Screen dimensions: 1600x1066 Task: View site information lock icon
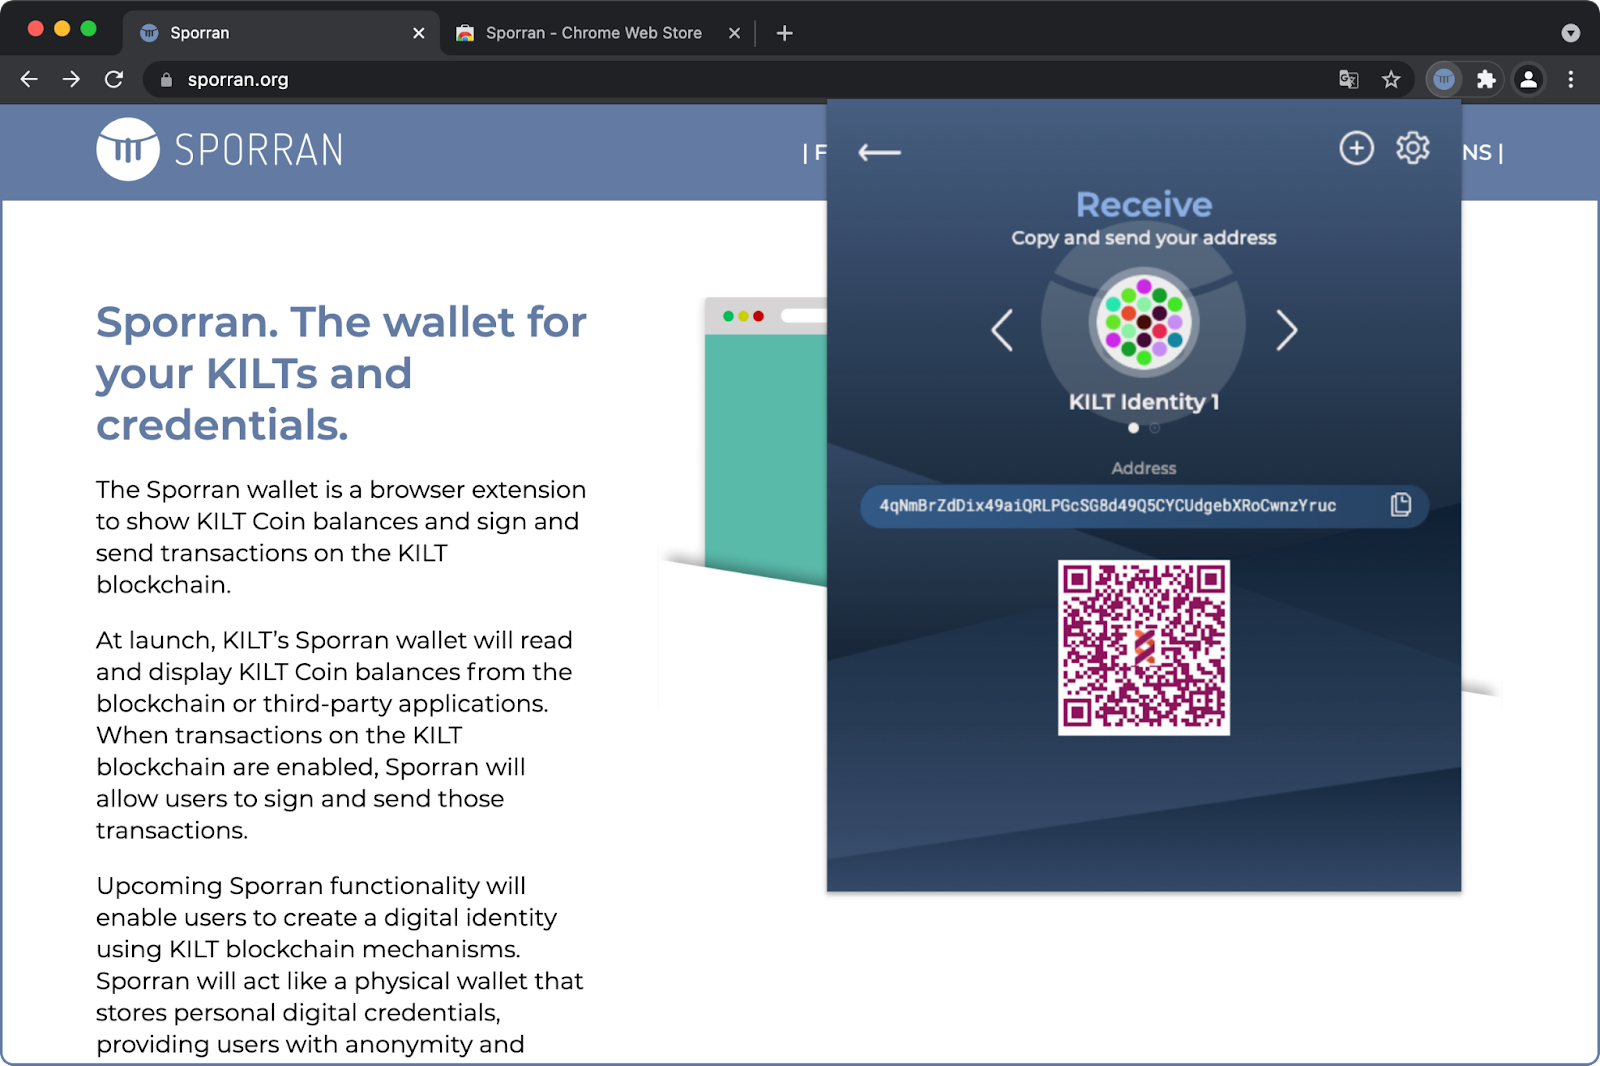click(x=166, y=80)
